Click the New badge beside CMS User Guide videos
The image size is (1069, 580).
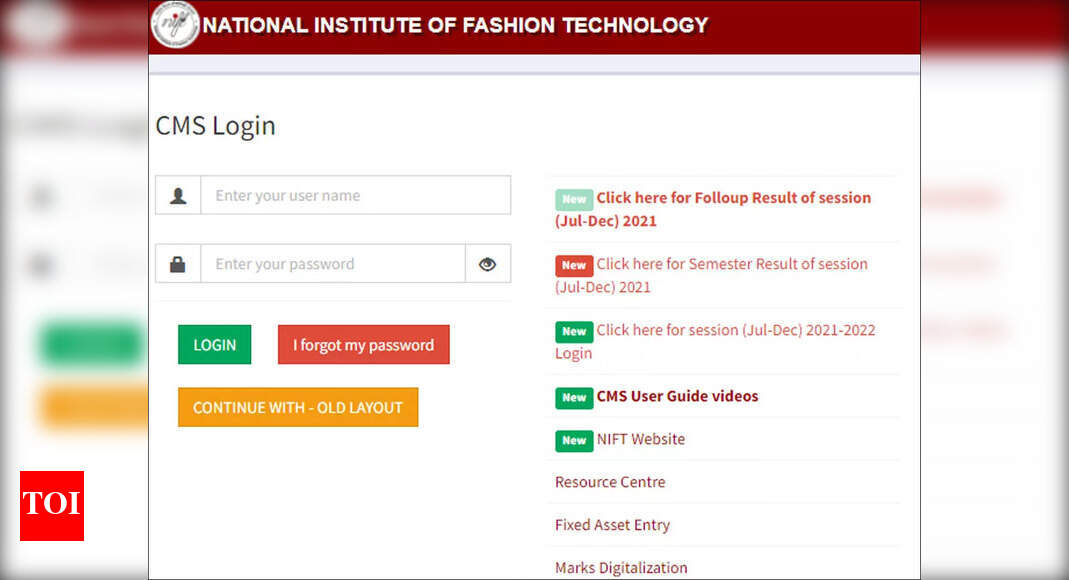pyautogui.click(x=574, y=397)
